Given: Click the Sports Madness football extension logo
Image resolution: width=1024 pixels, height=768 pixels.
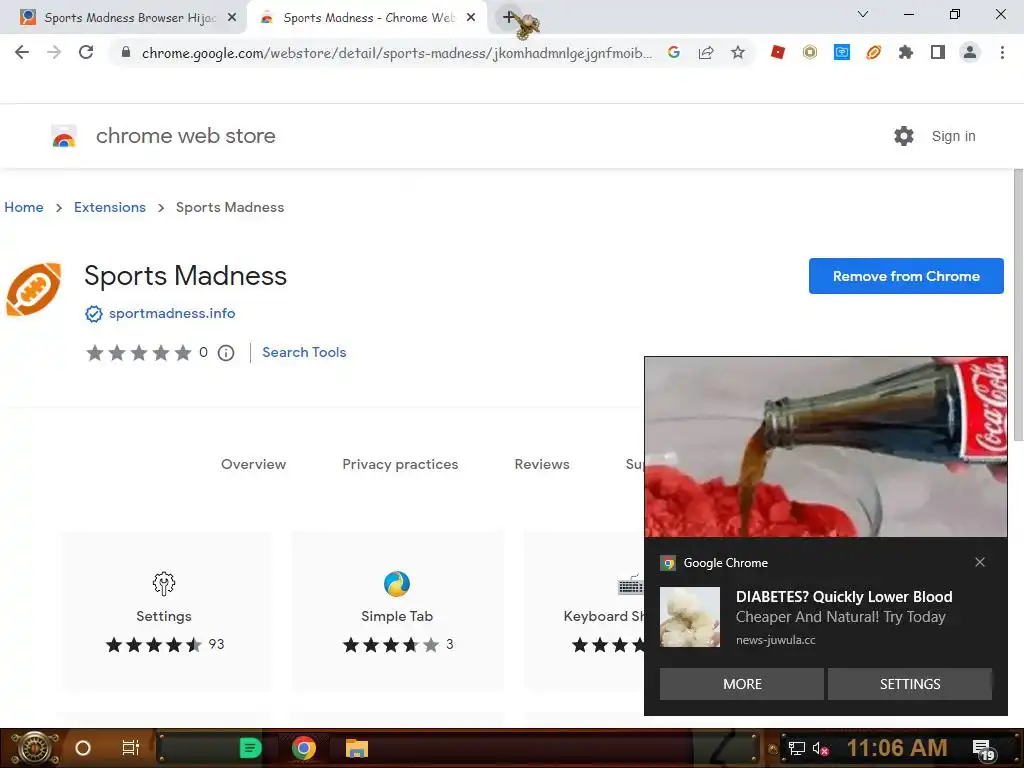Looking at the screenshot, I should (33, 289).
